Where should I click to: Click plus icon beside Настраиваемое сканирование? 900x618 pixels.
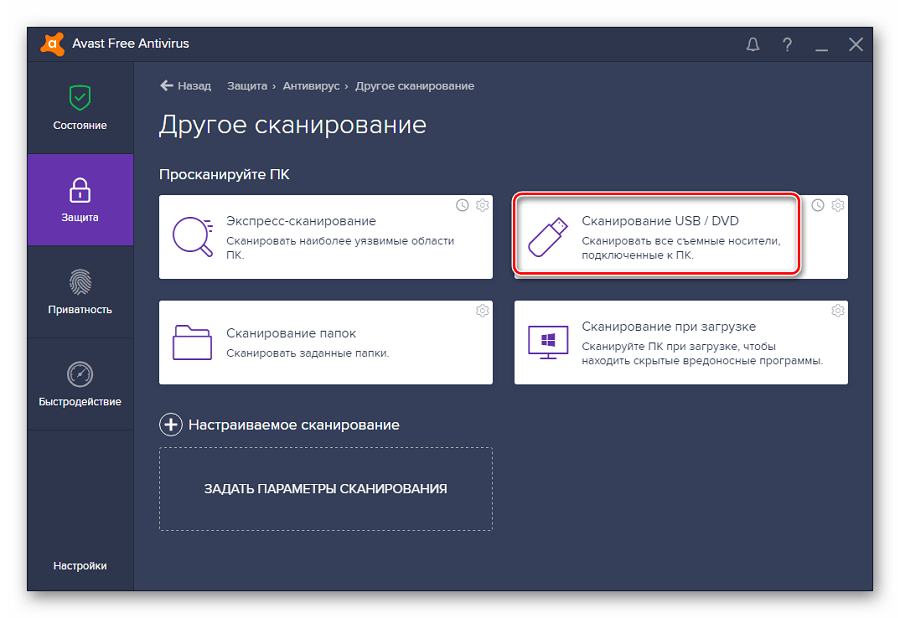pos(171,425)
